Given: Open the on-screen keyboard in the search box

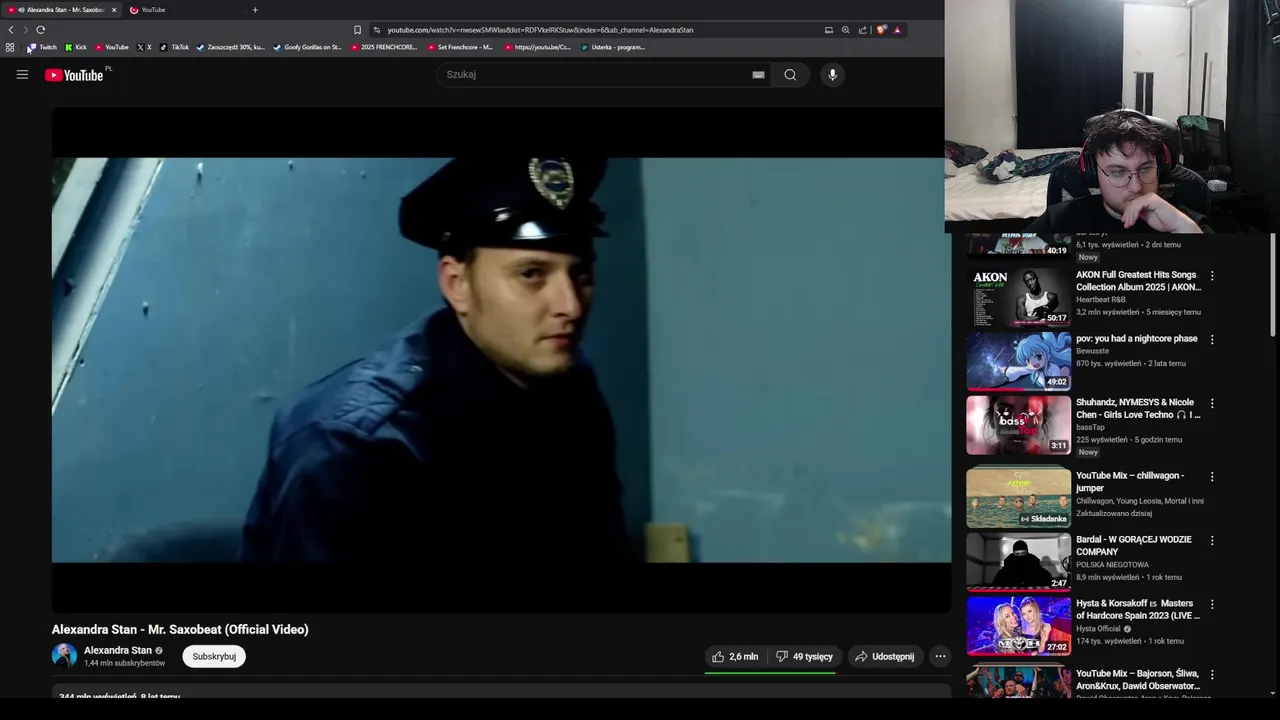Looking at the screenshot, I should [758, 74].
